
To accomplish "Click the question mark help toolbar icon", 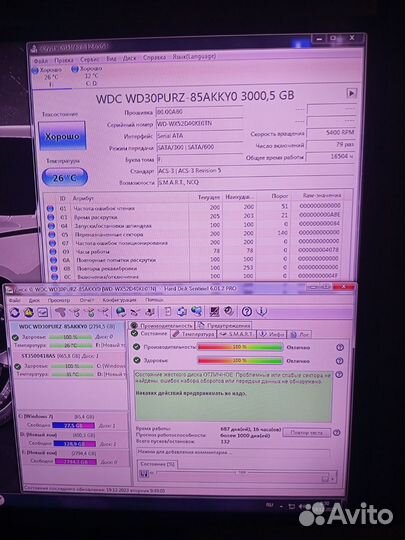I will click(x=246, y=311).
